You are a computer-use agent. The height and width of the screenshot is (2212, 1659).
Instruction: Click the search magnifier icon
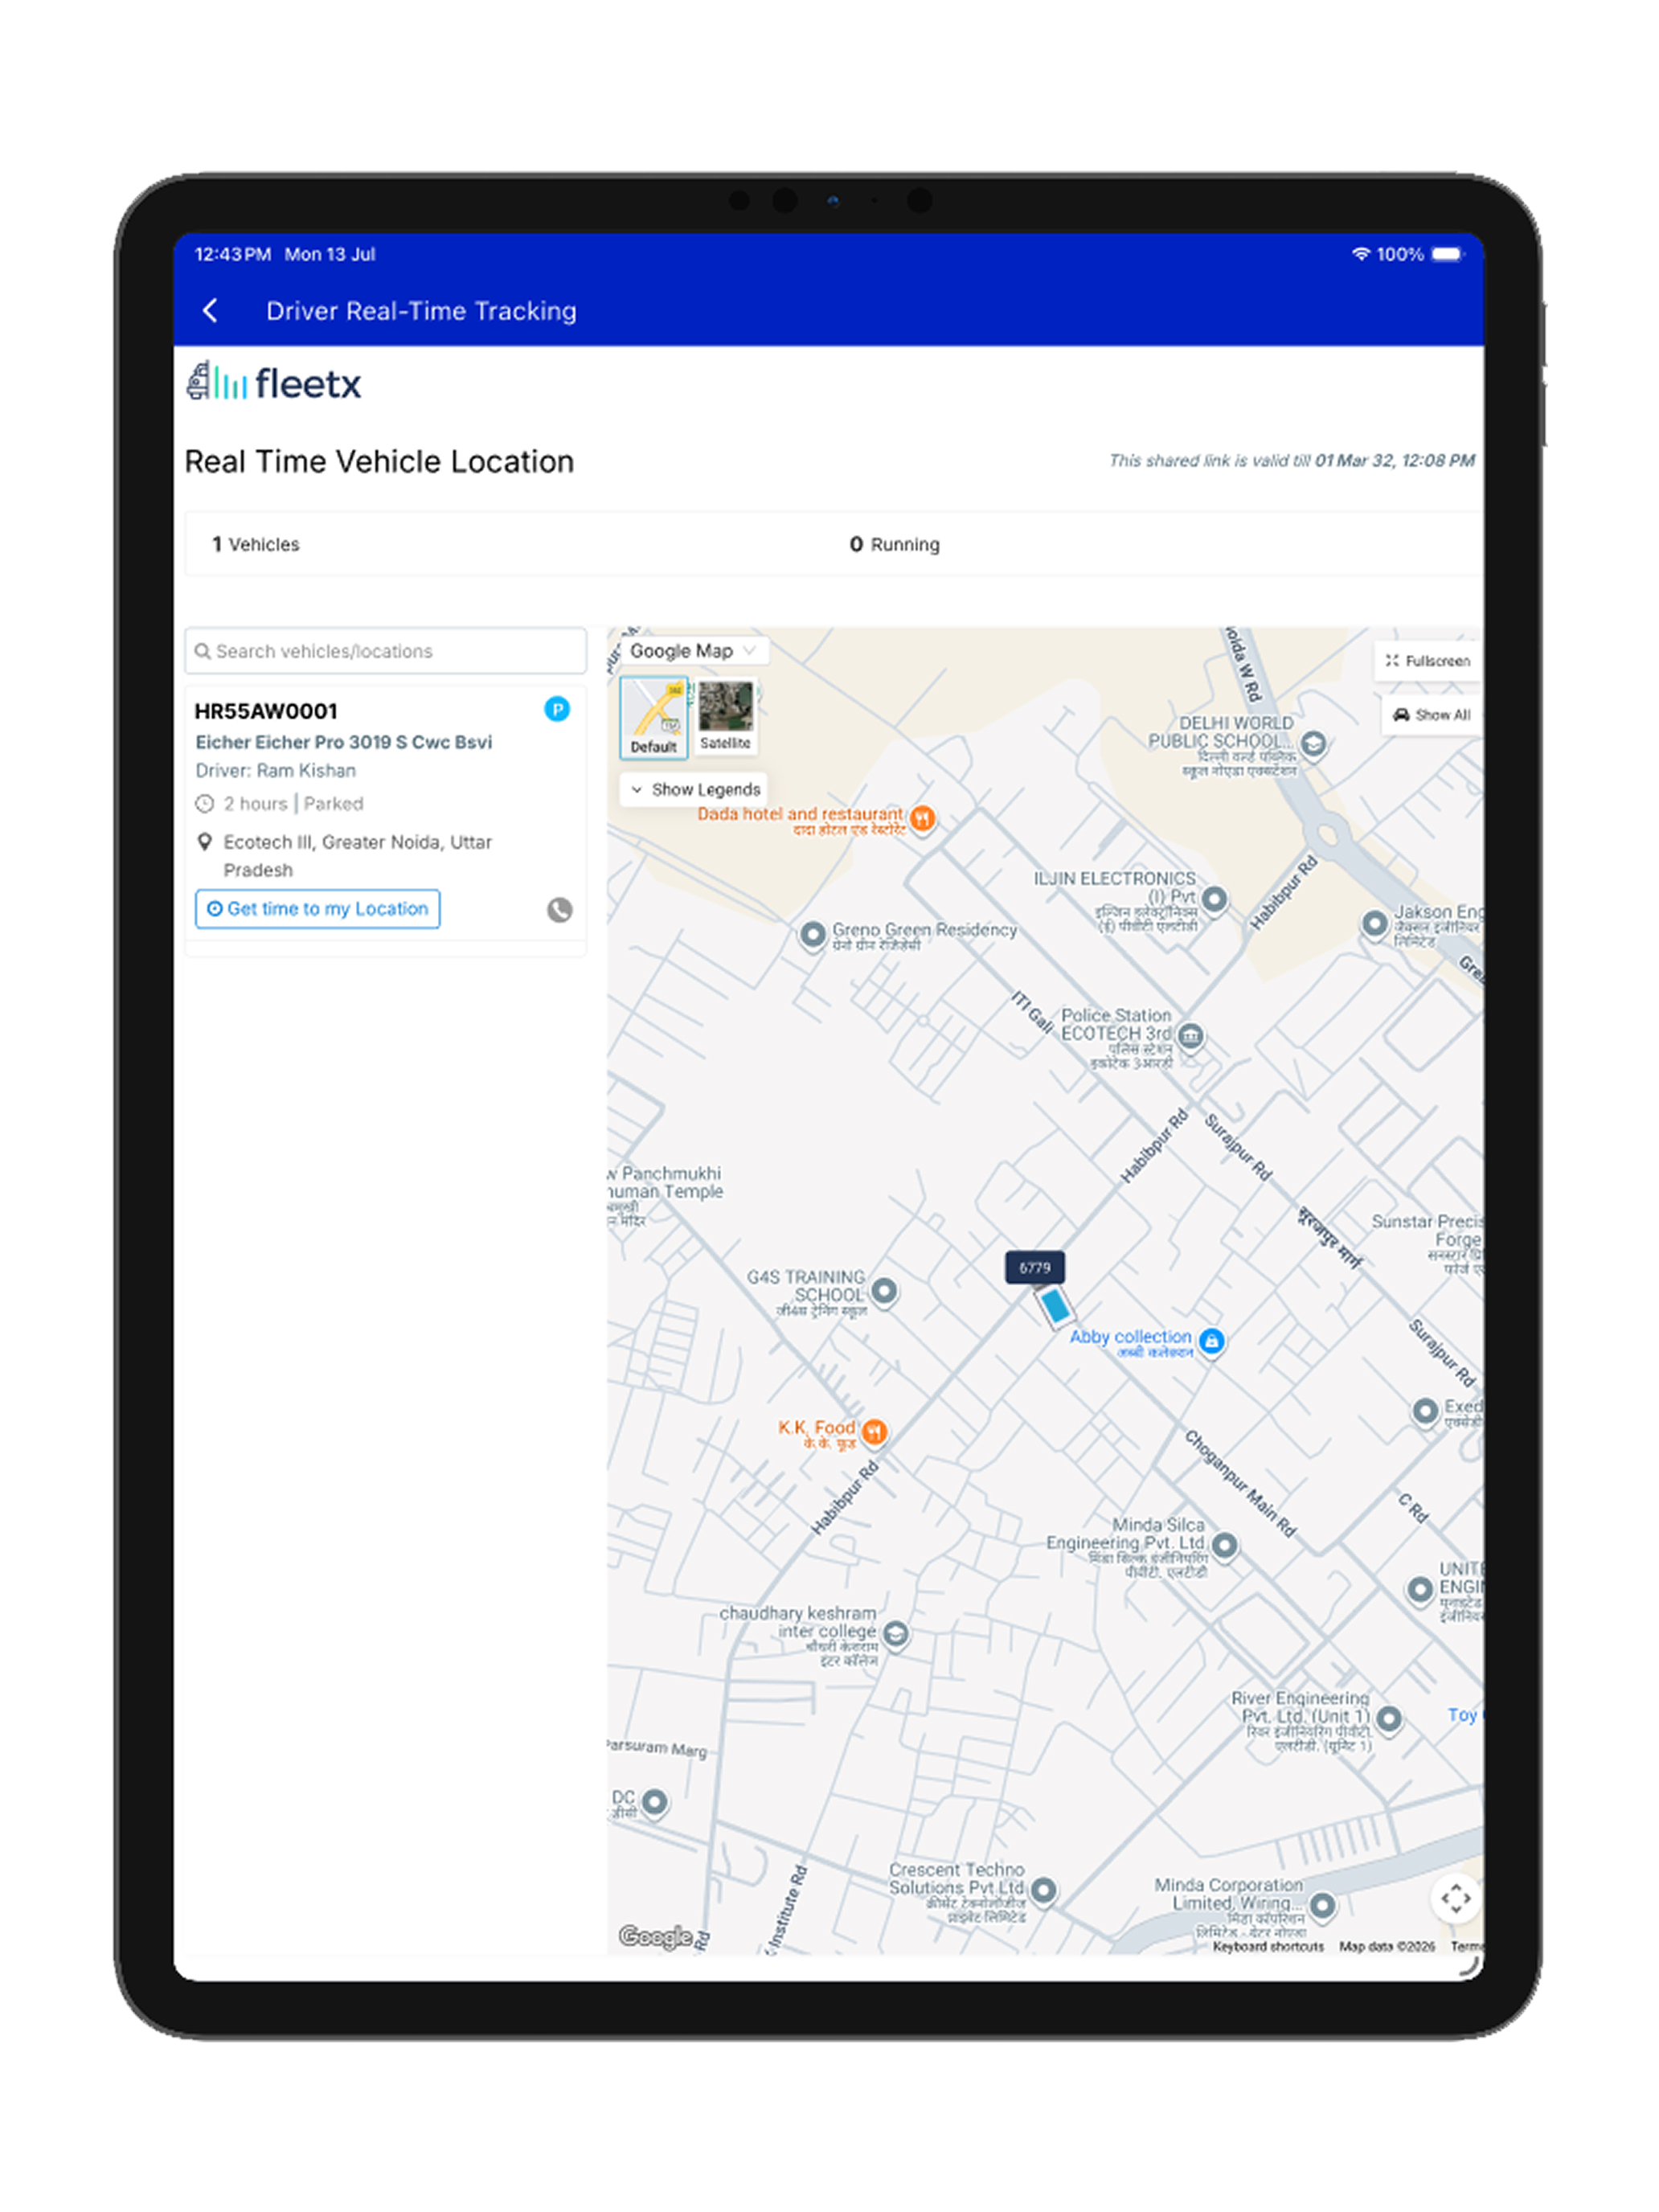click(202, 651)
